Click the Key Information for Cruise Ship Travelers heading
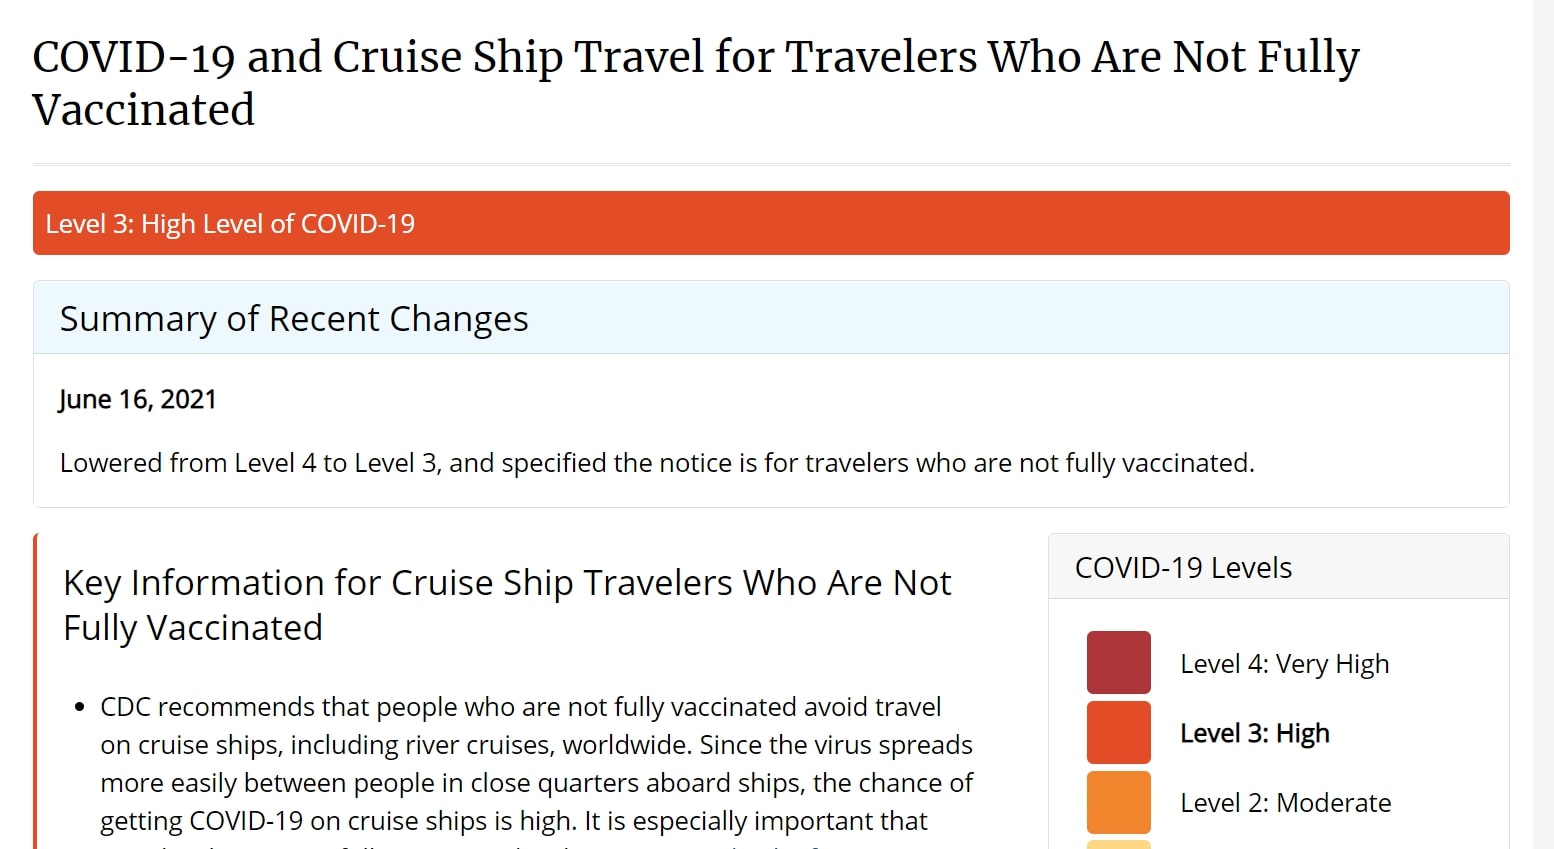The image size is (1554, 849). pos(507,605)
